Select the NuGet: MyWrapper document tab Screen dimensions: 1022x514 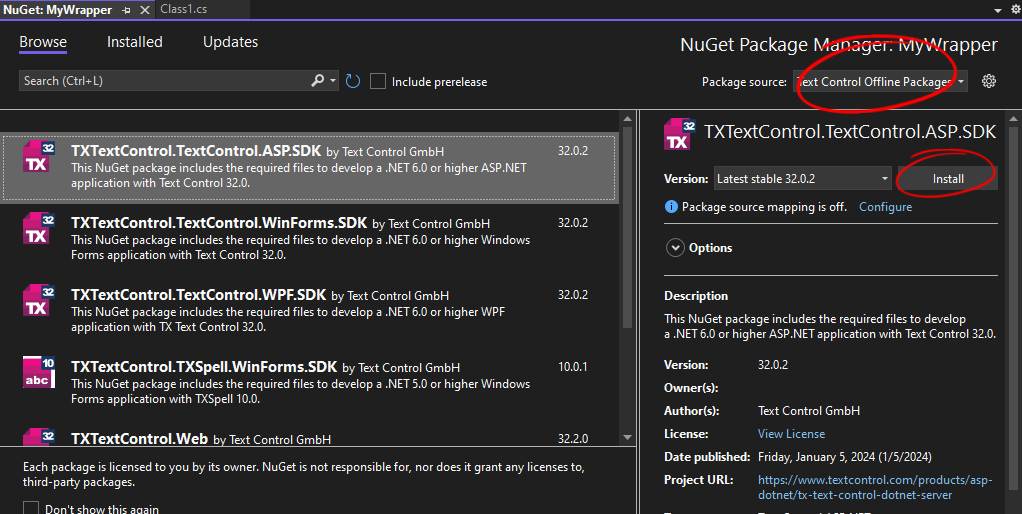point(57,10)
